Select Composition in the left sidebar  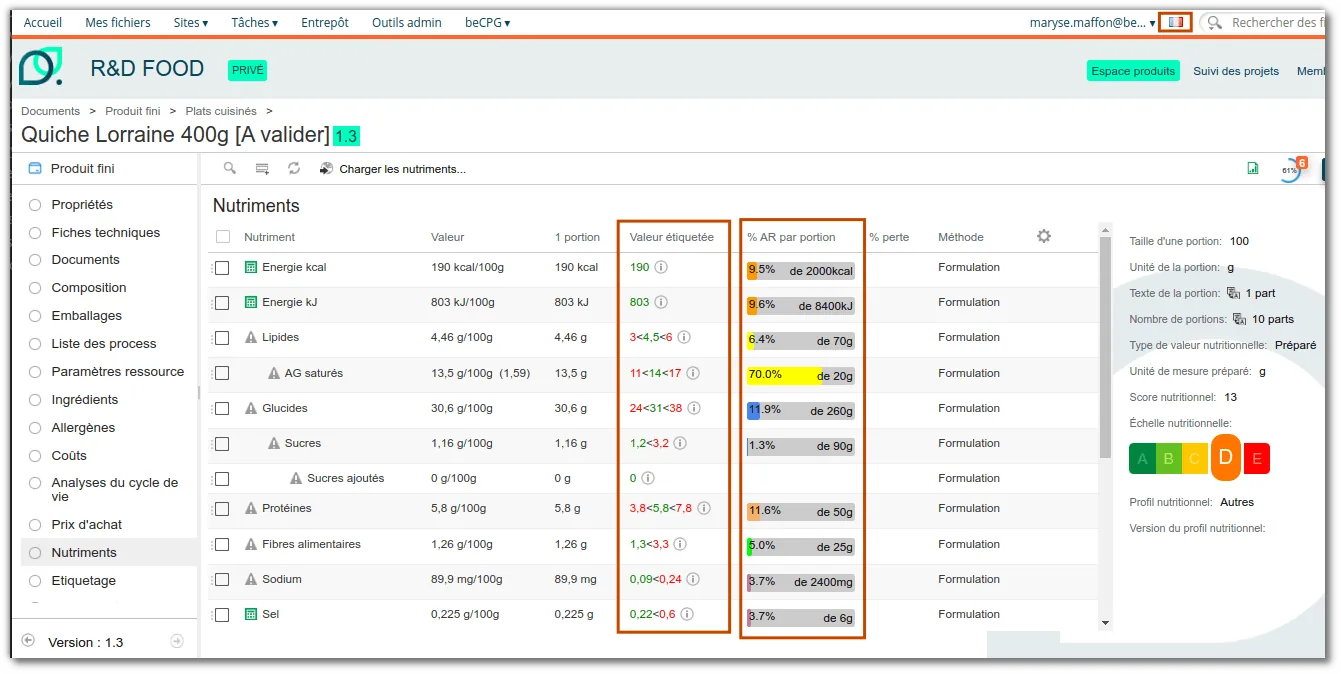pyautogui.click(x=89, y=288)
